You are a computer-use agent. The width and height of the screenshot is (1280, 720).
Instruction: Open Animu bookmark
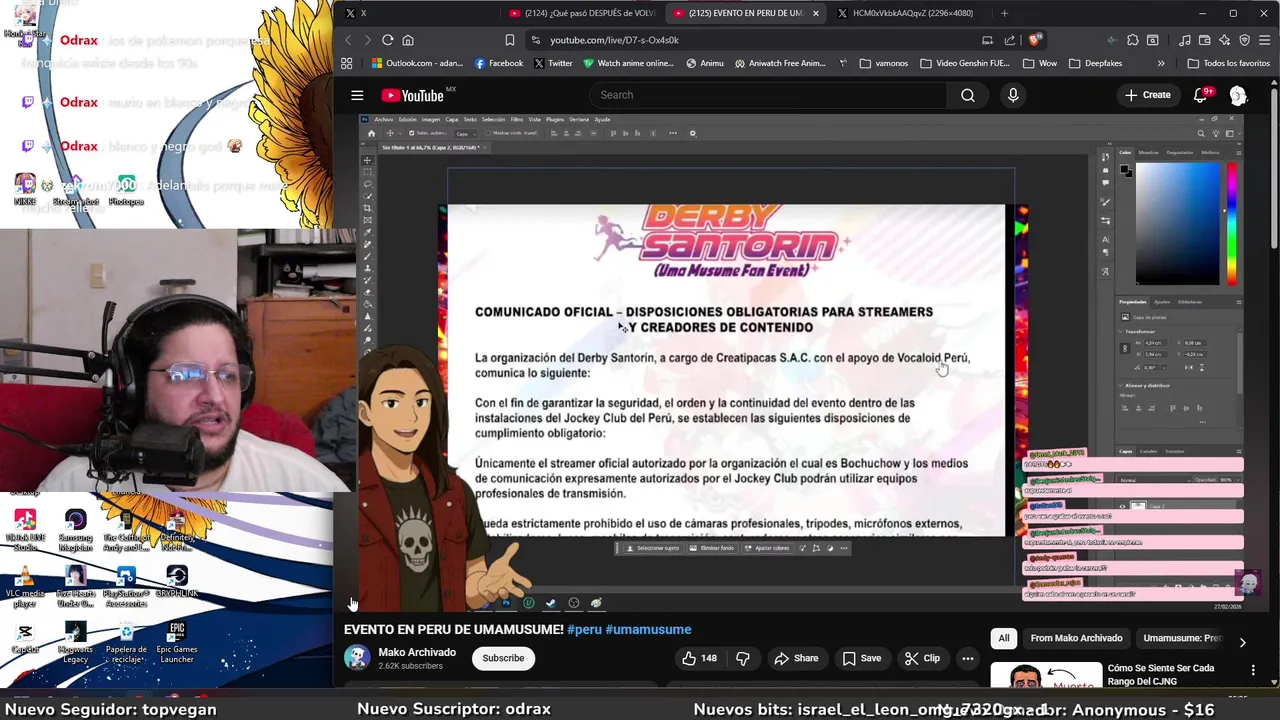705,63
